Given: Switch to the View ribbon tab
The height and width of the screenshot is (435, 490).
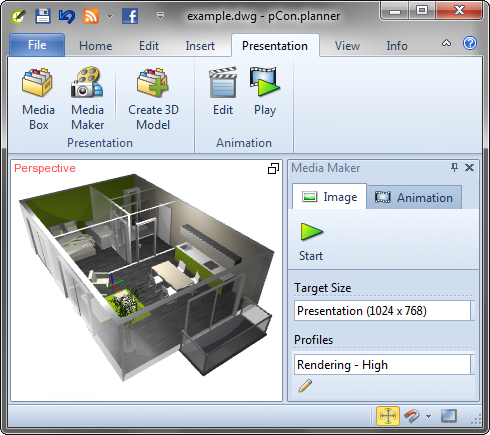Looking at the screenshot, I should (347, 46).
